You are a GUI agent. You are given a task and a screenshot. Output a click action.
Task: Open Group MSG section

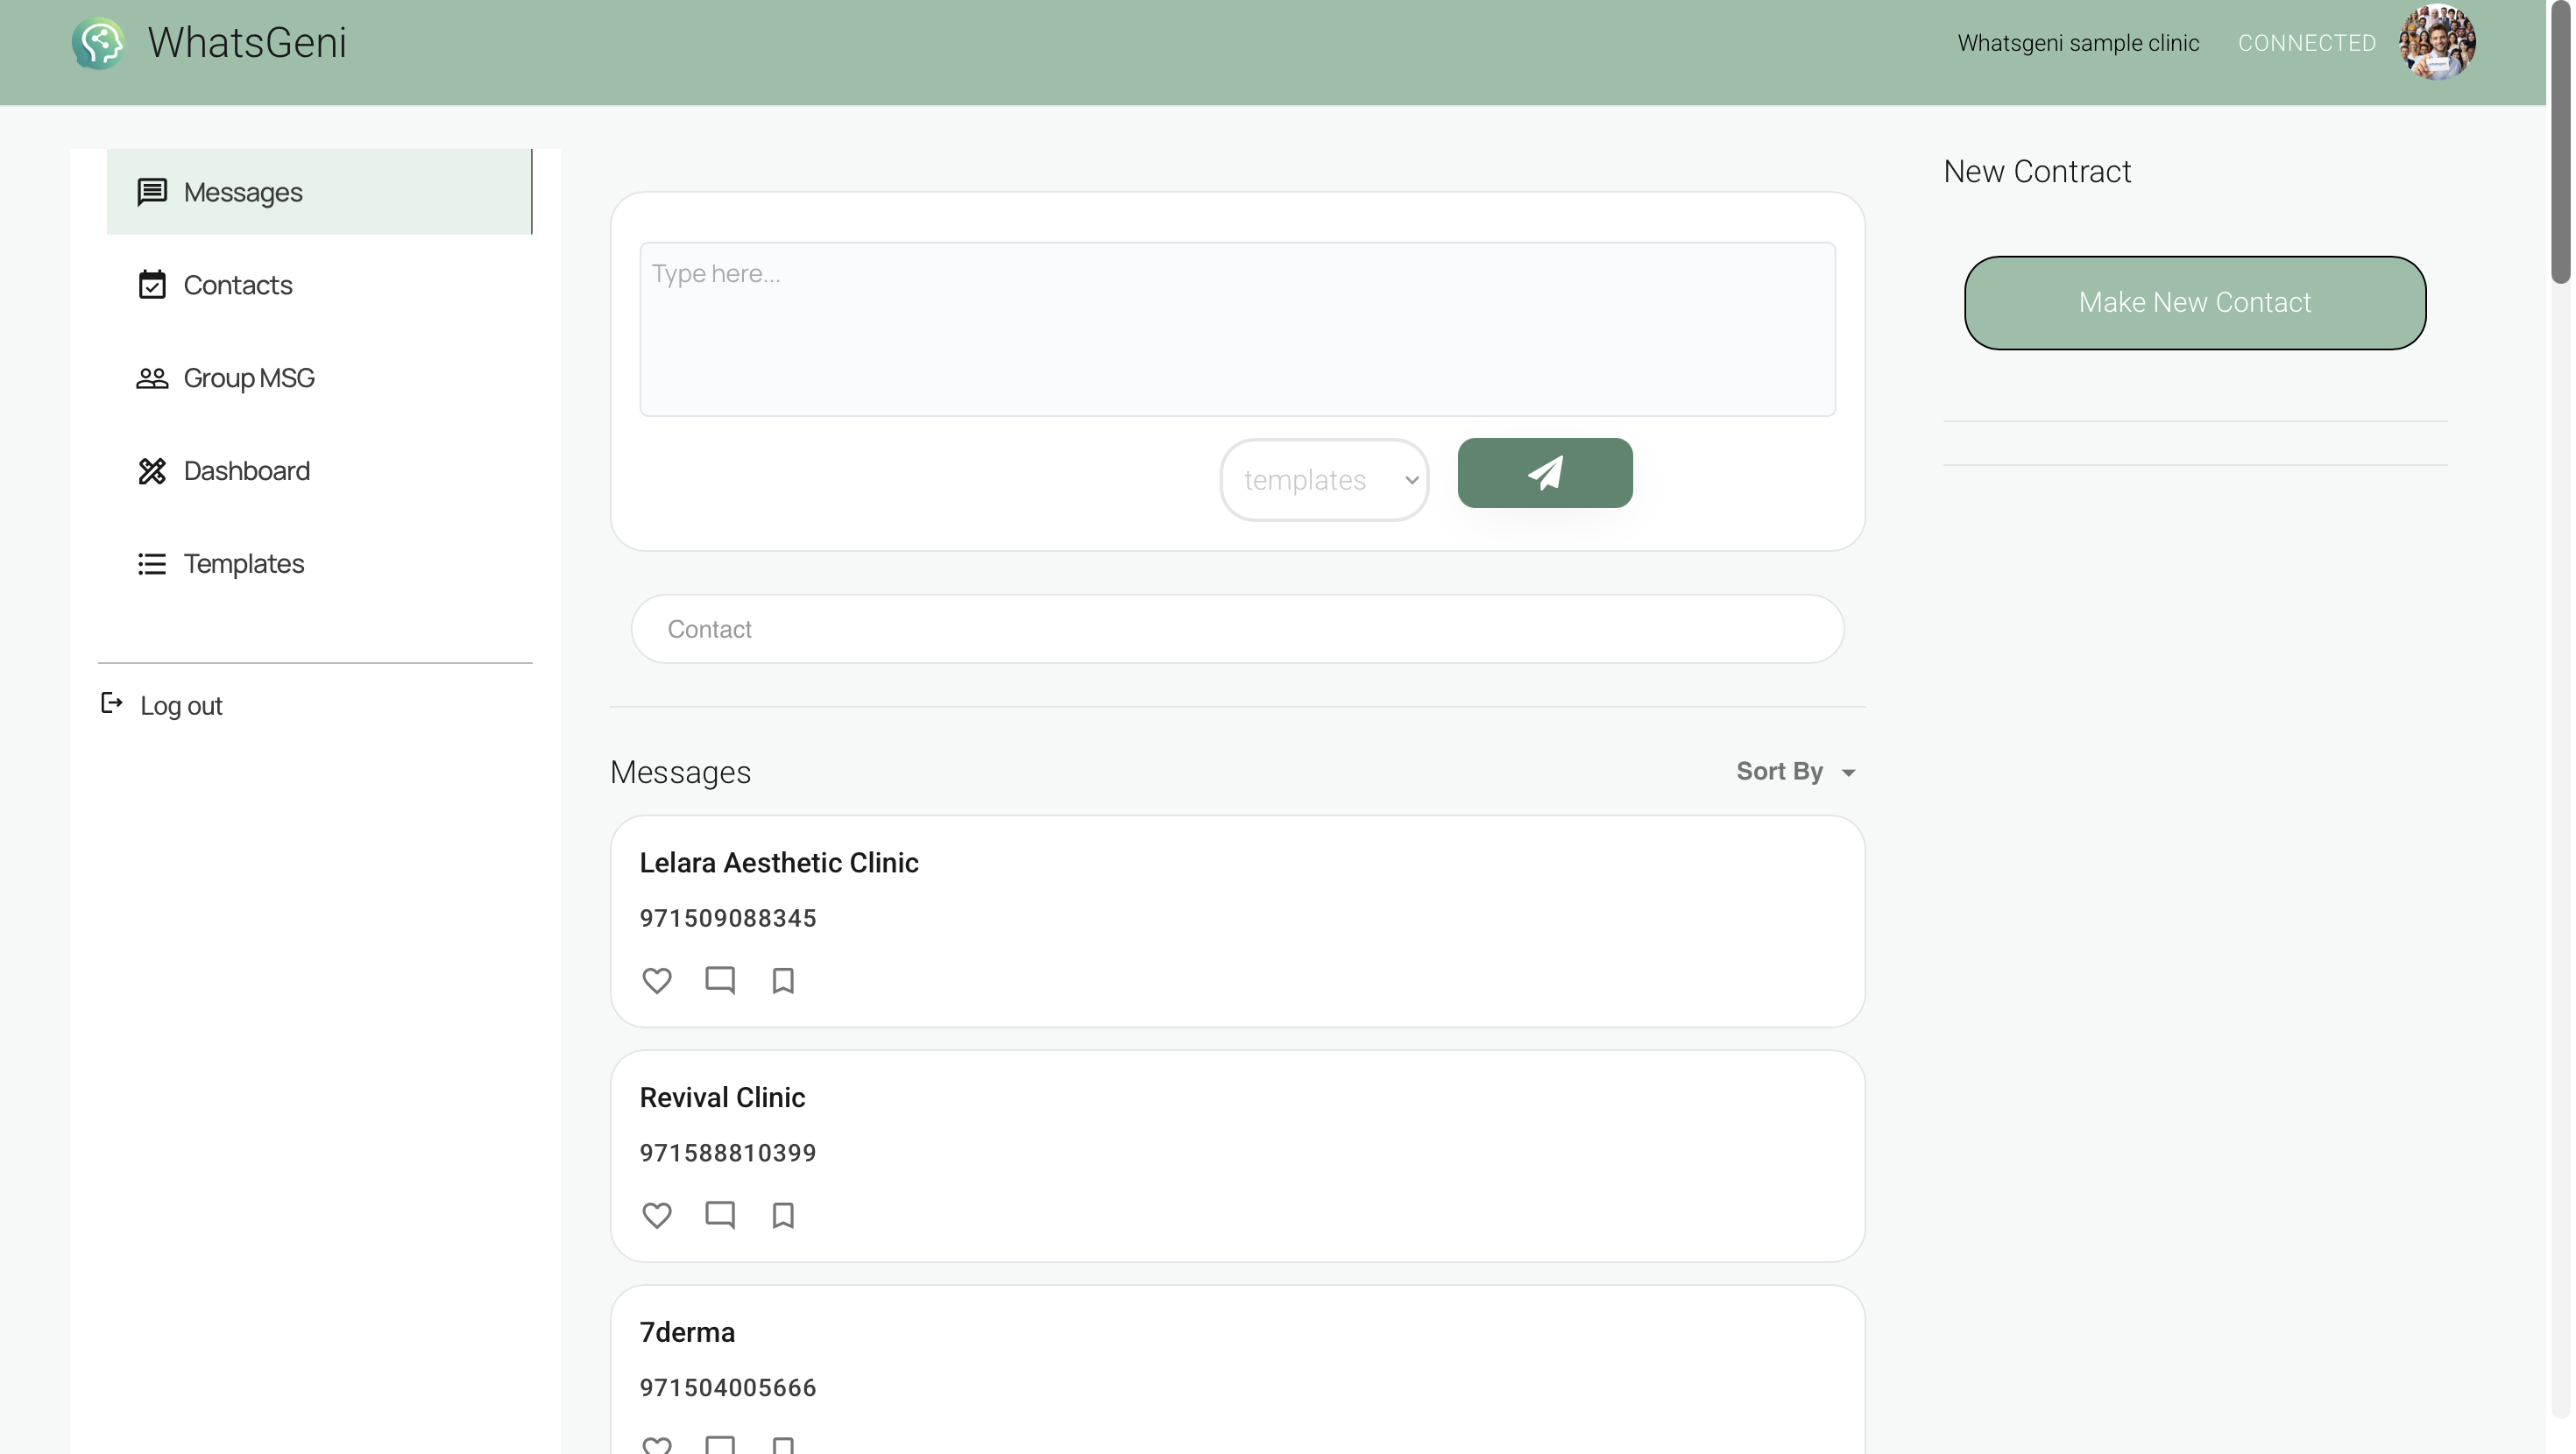tap(319, 378)
